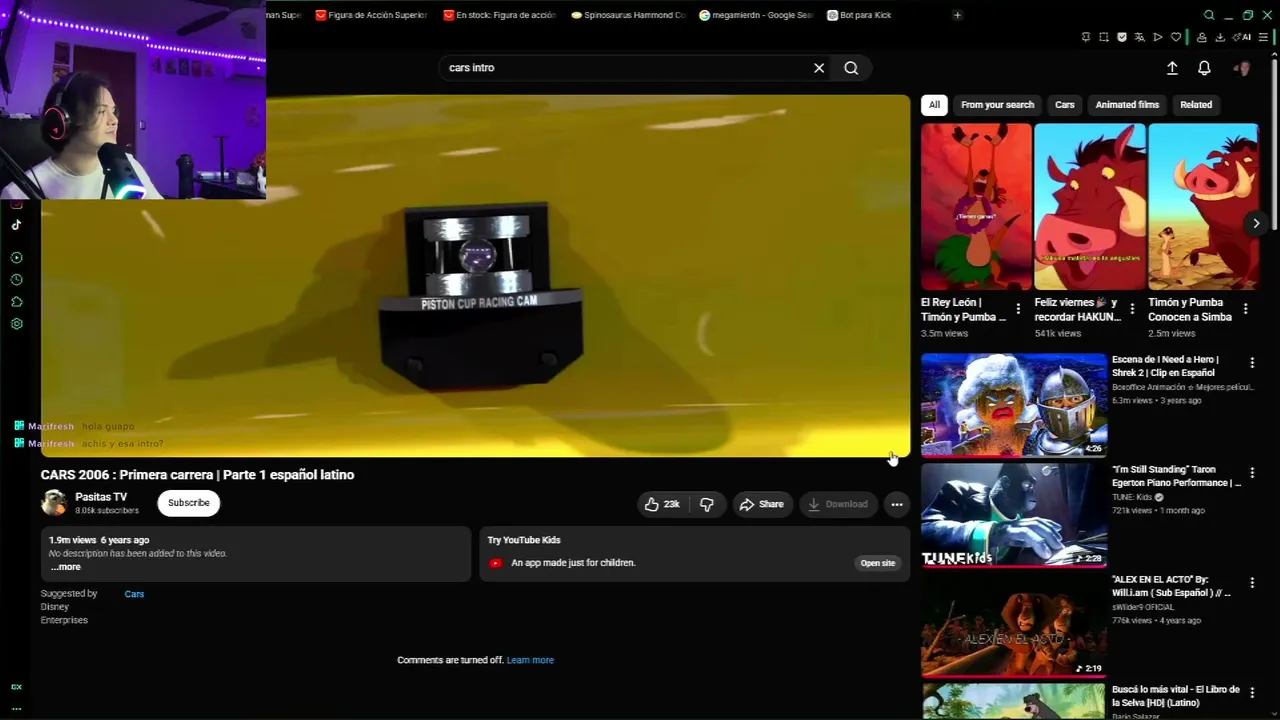Image resolution: width=1280 pixels, height=720 pixels.
Task: Open the I'm Still Standing video thumbnail
Action: (x=1014, y=515)
